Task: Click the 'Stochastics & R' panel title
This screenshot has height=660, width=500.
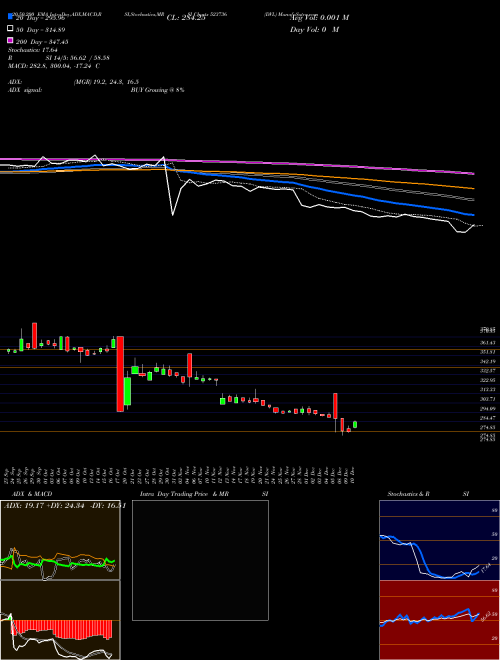Action: click(408, 494)
